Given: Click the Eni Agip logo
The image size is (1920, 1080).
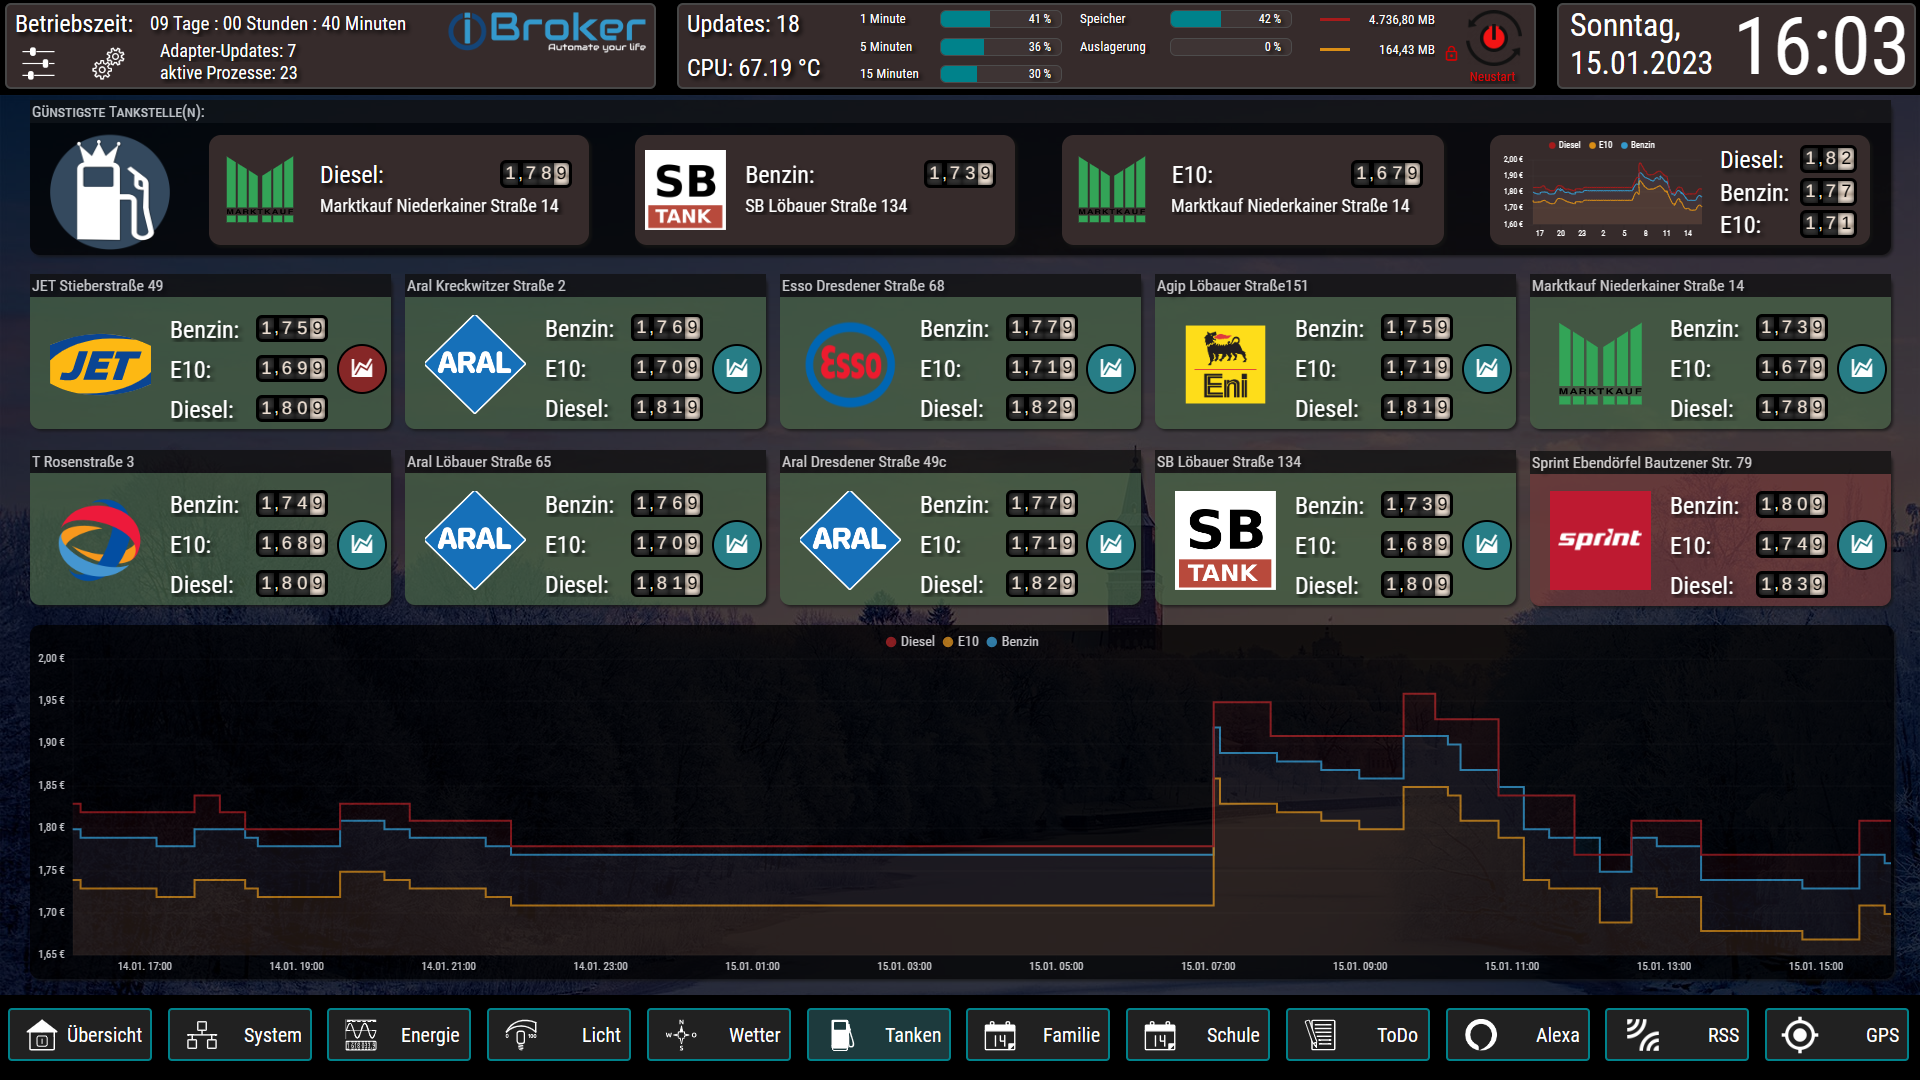Looking at the screenshot, I should pyautogui.click(x=1225, y=365).
